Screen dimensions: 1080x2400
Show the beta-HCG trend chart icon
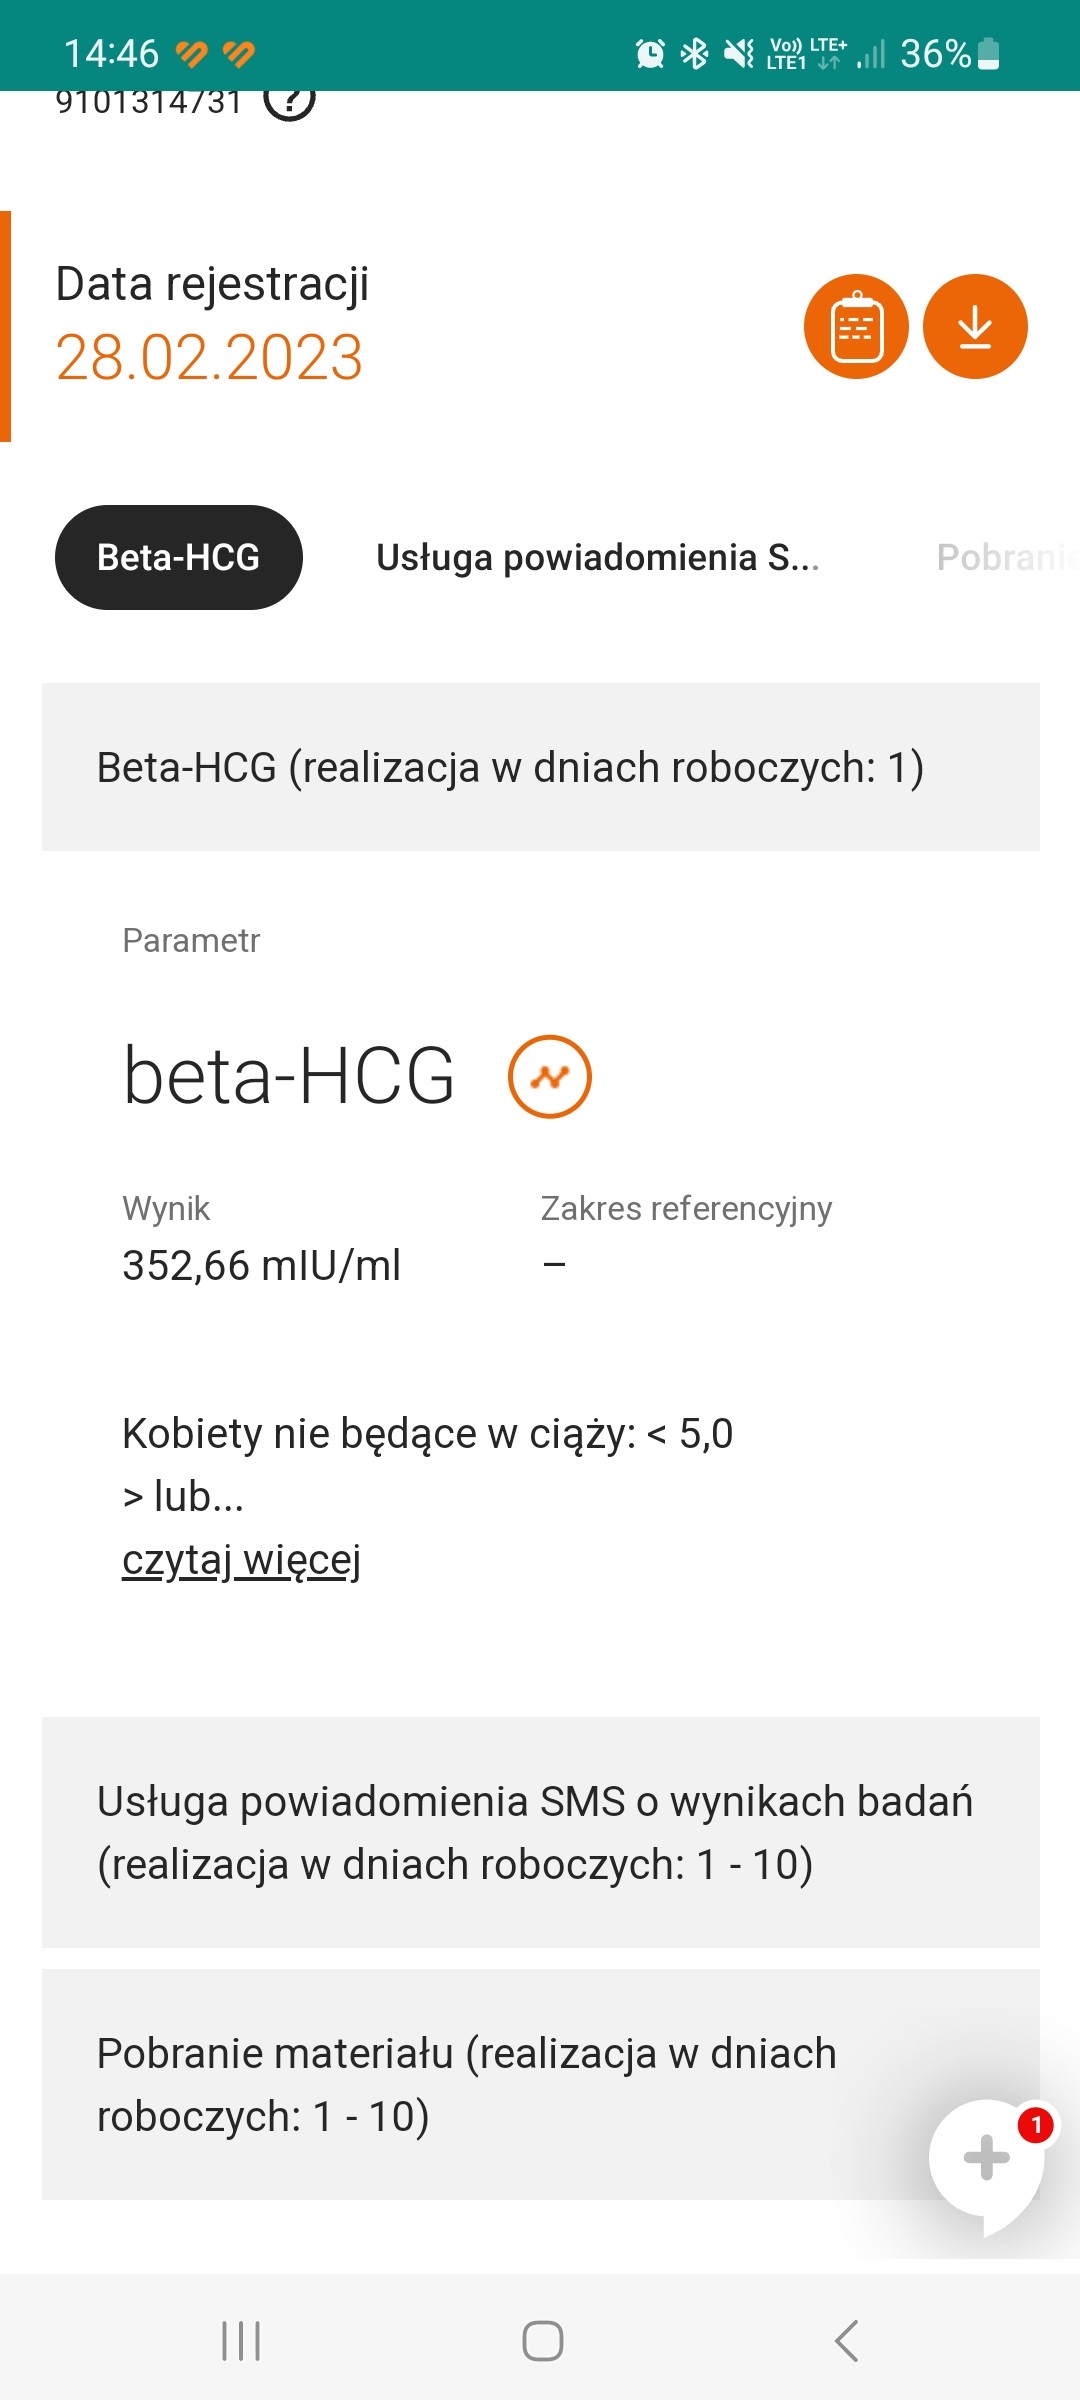(550, 1077)
